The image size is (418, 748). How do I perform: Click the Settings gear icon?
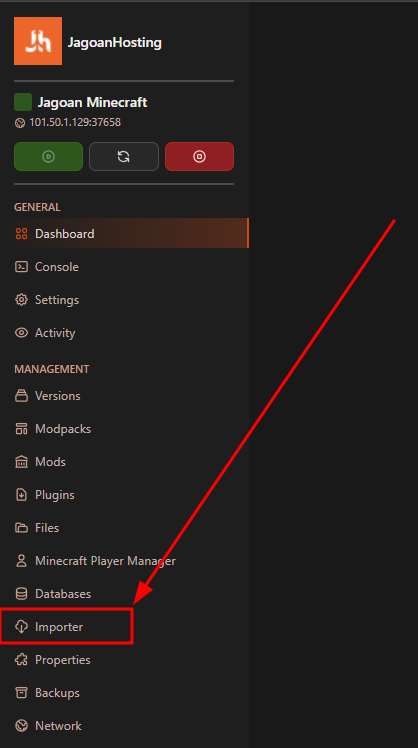tap(21, 300)
